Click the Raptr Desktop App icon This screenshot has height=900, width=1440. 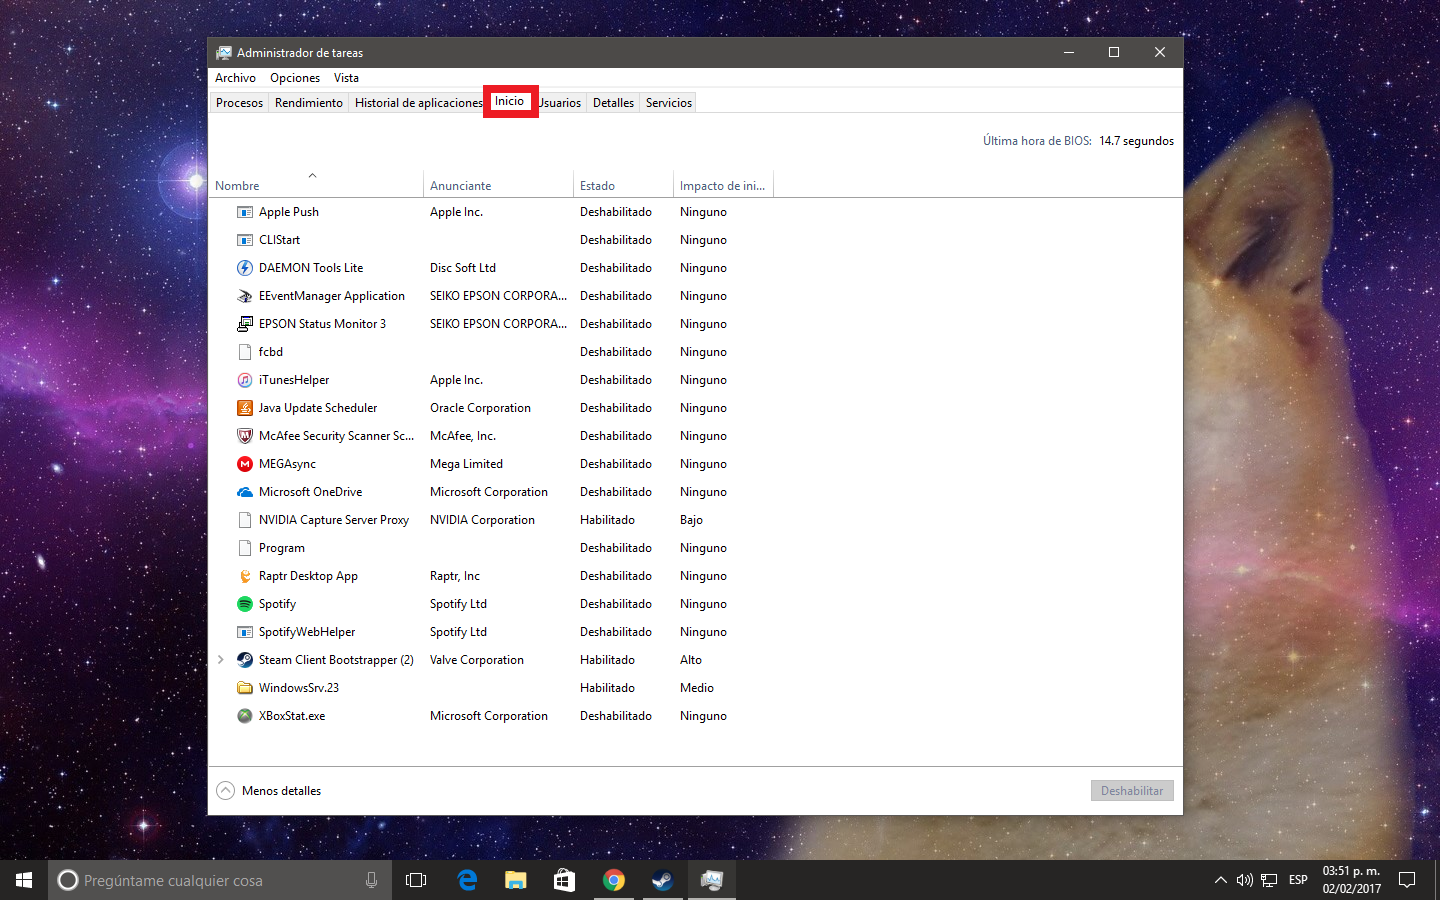(x=244, y=576)
